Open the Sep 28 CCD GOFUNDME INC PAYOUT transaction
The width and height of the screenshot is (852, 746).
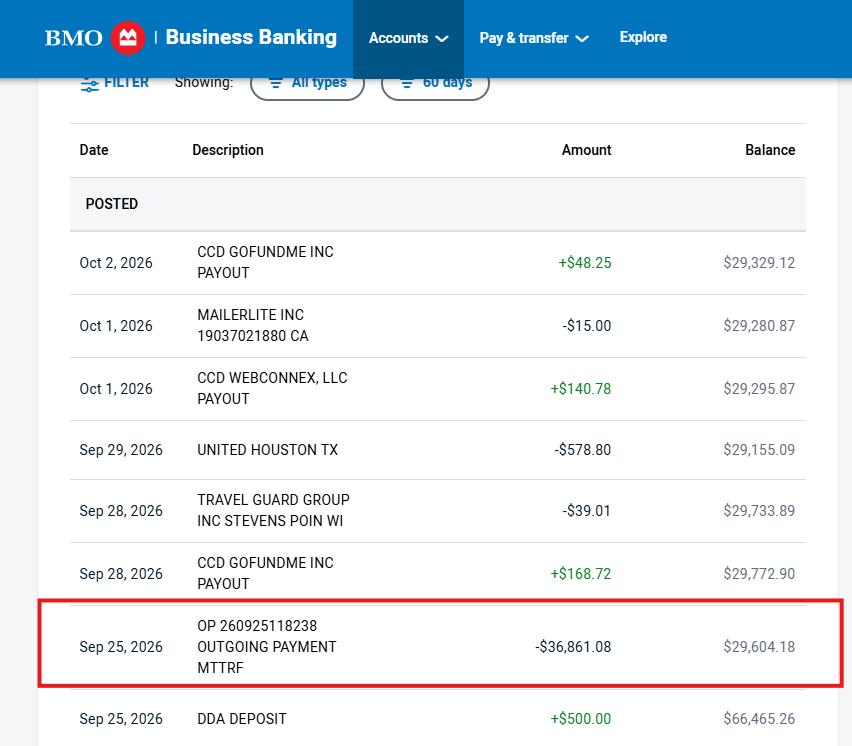[x=438, y=574]
